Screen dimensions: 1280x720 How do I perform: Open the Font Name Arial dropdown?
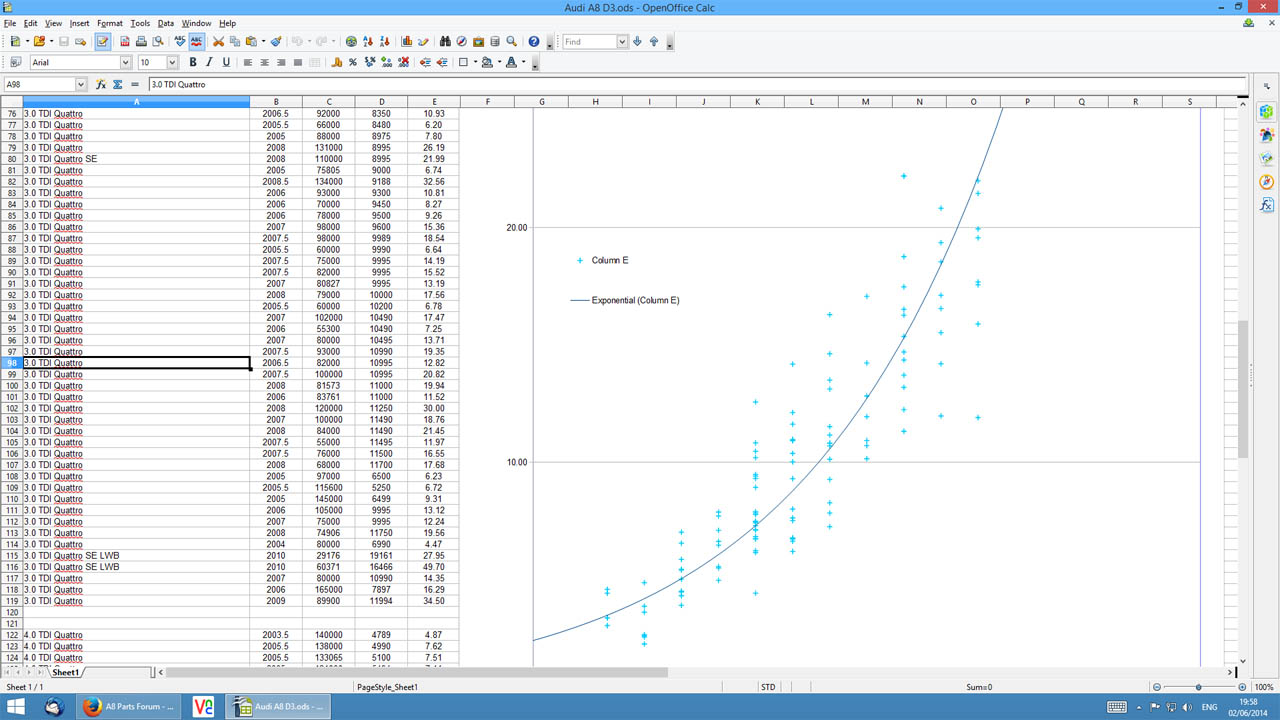point(125,62)
